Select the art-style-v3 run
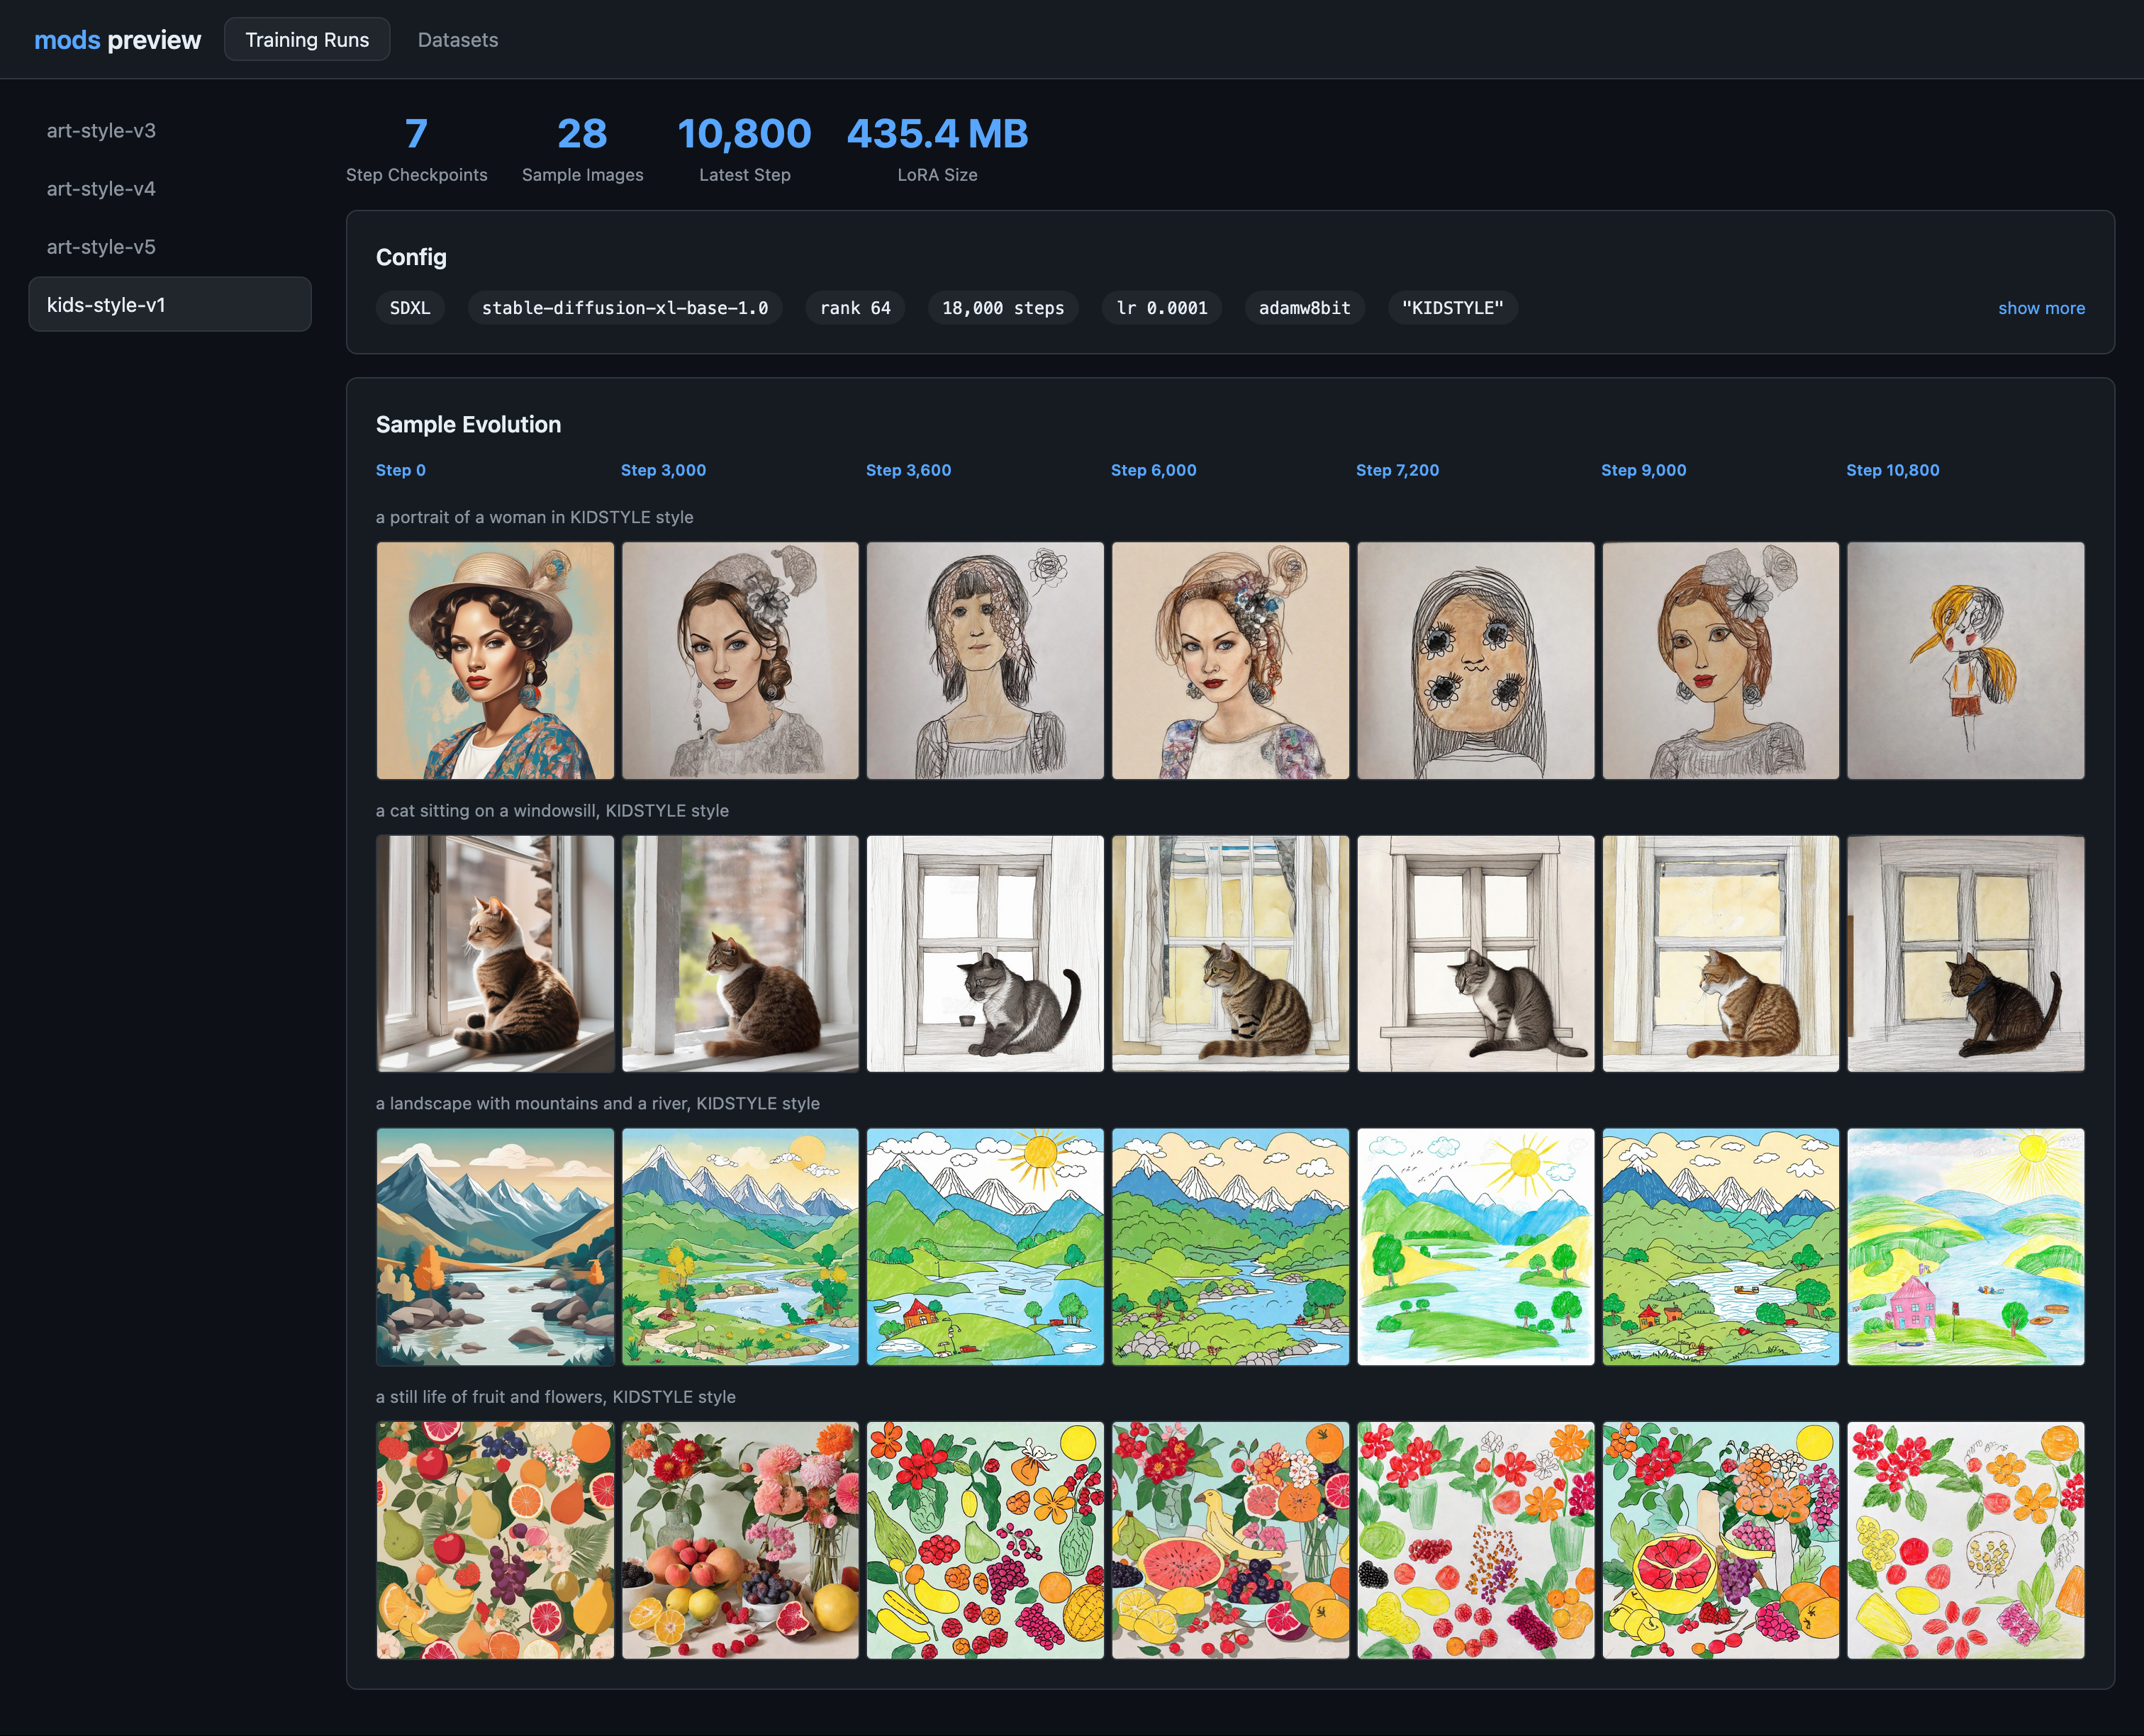This screenshot has width=2144, height=1736. click(101, 131)
